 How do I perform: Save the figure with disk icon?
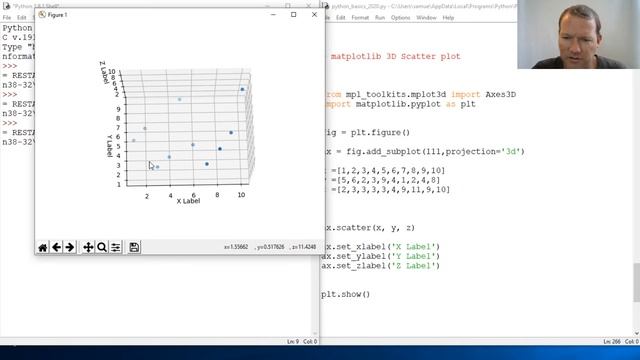(134, 247)
